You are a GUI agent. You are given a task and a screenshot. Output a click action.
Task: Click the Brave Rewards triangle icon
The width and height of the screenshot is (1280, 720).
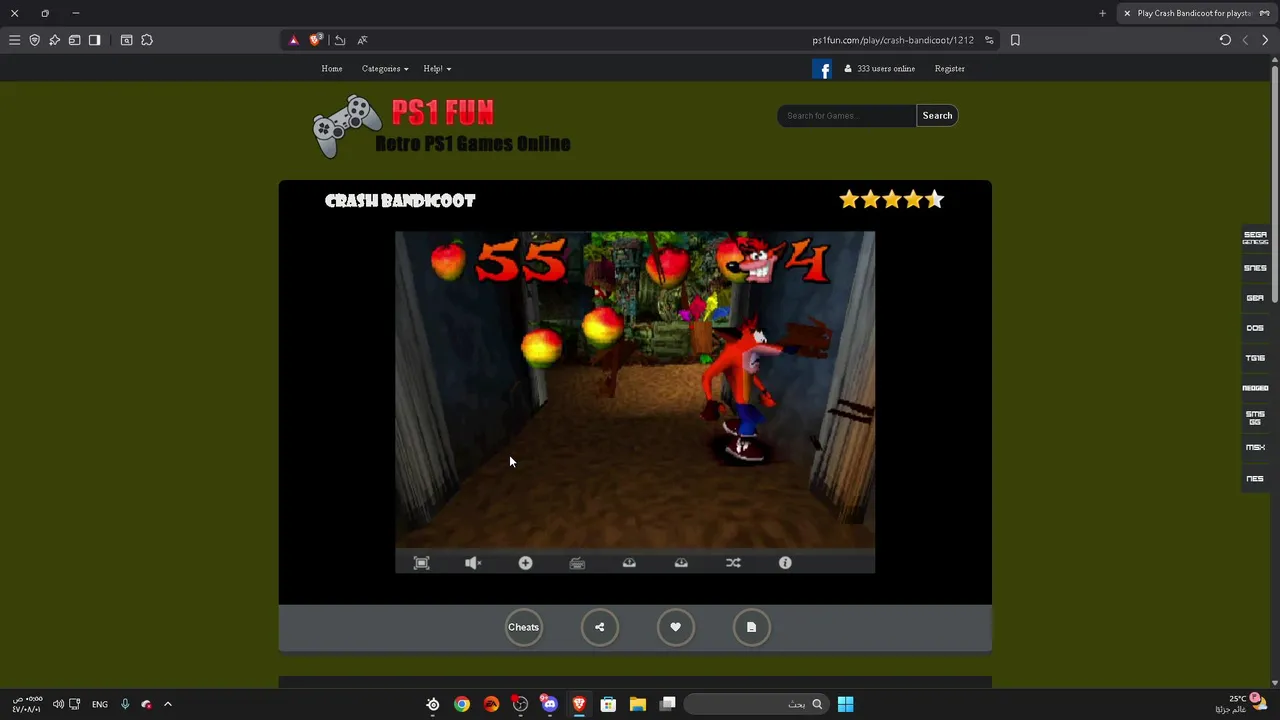click(293, 40)
